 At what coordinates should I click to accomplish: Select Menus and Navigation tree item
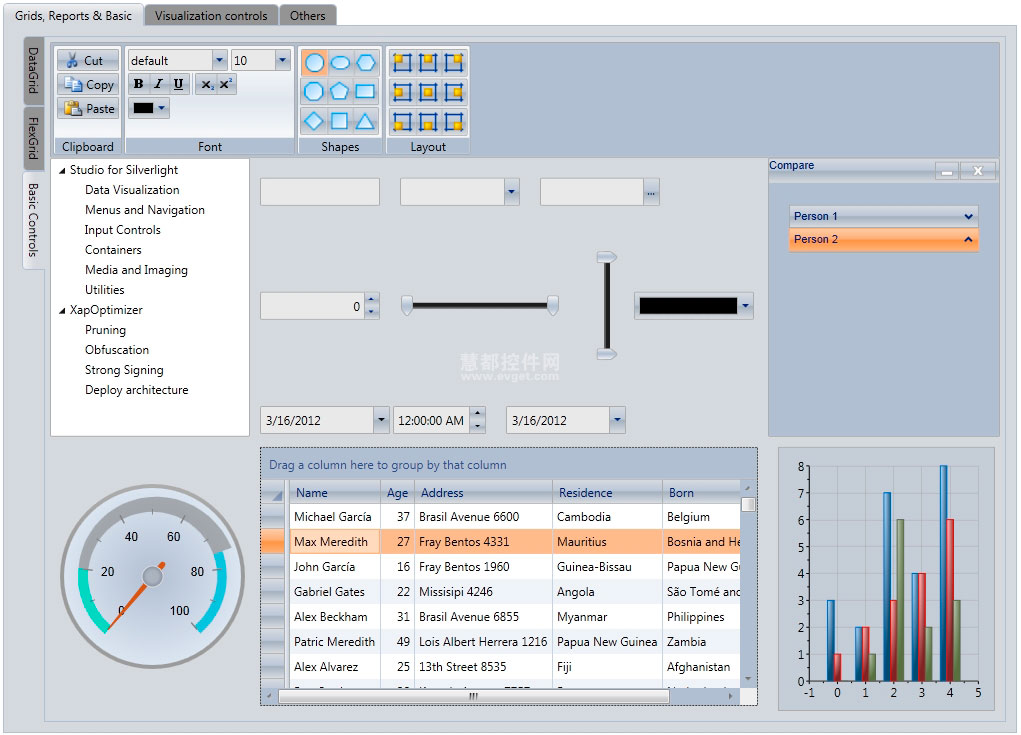145,210
